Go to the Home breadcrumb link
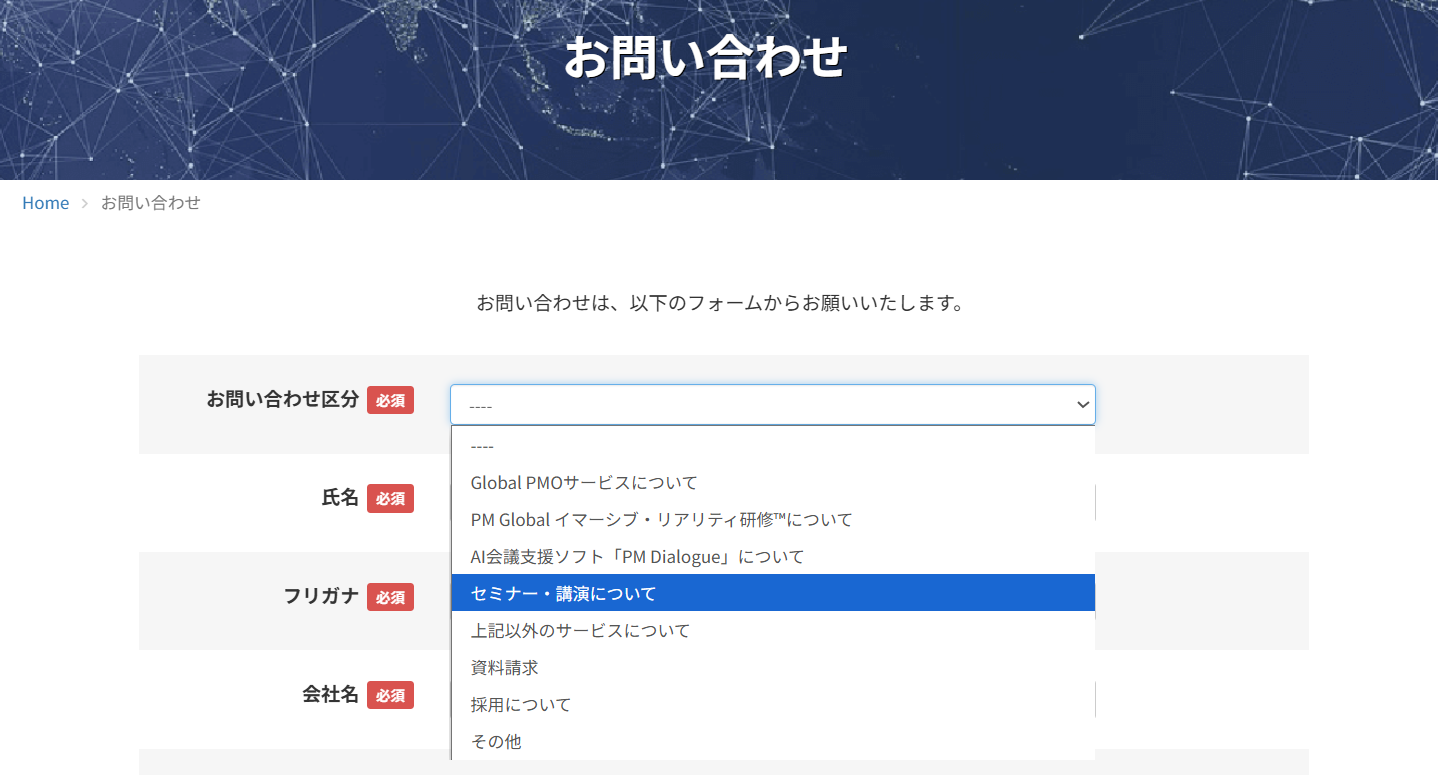 click(x=46, y=203)
